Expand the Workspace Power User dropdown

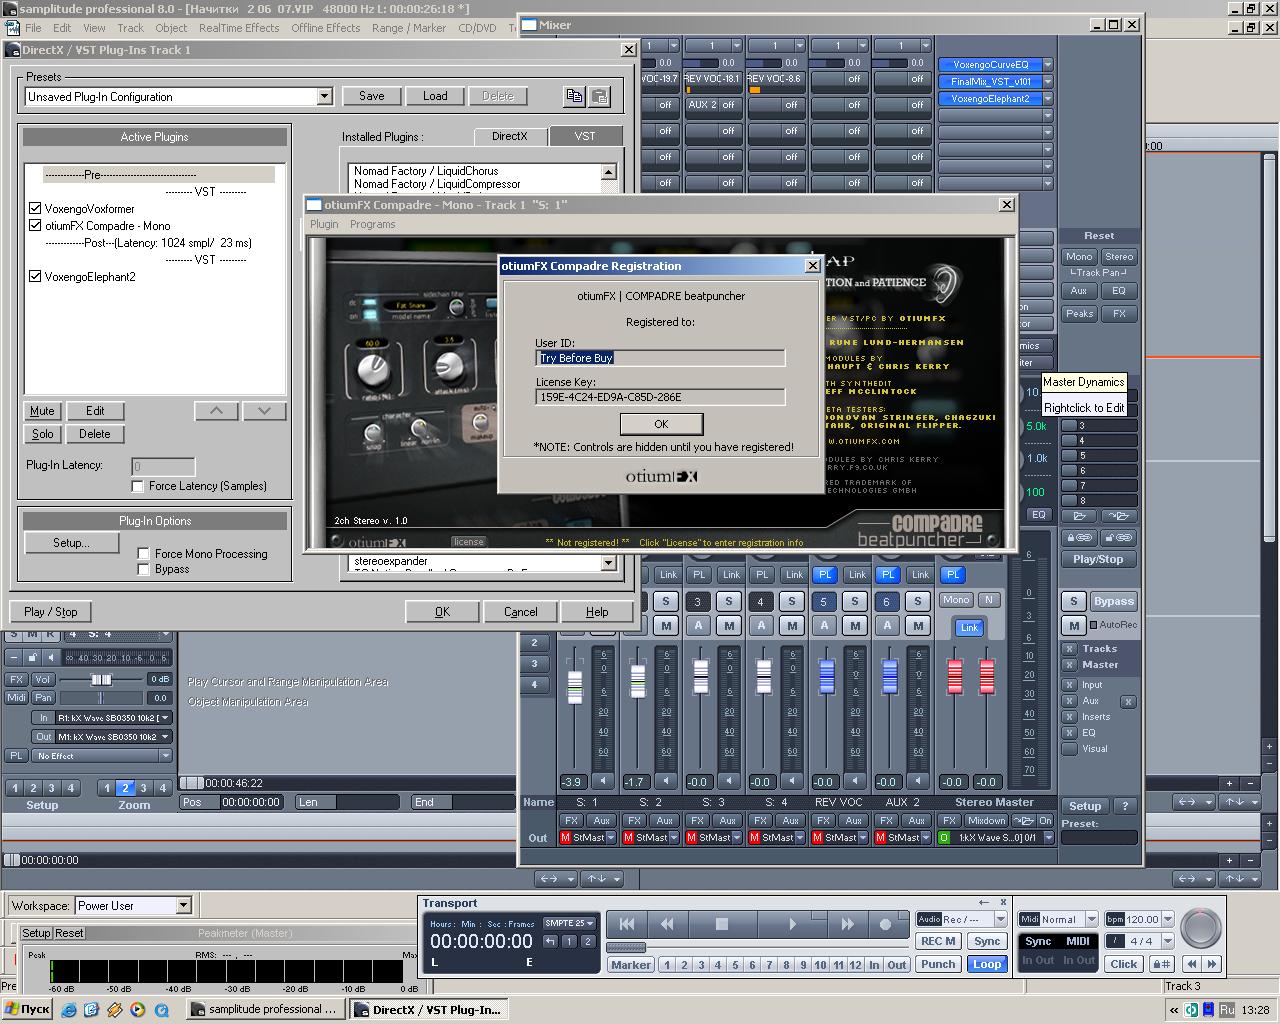coord(183,906)
